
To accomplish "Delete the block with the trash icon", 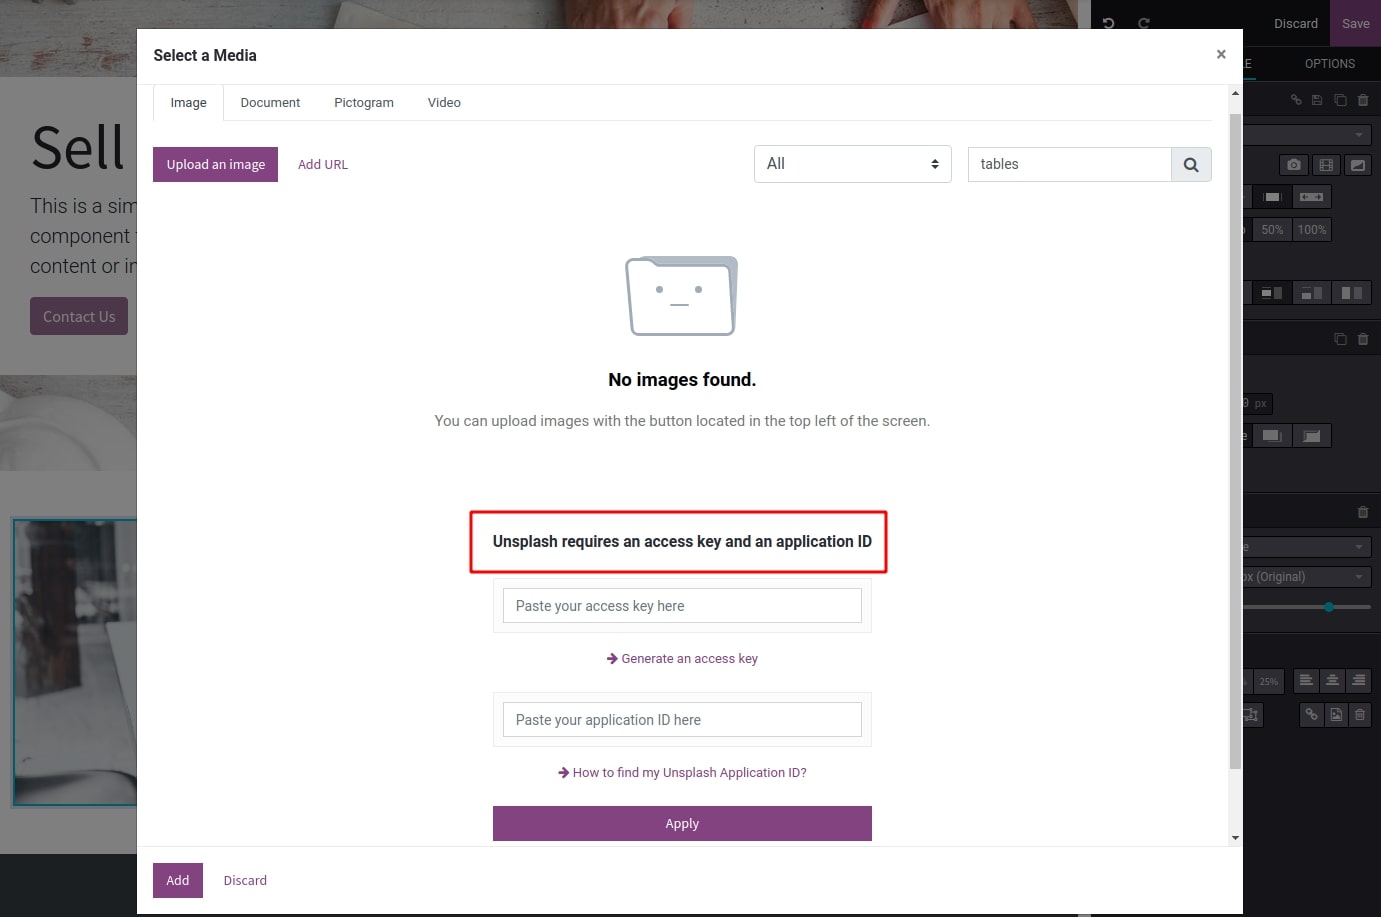I will pos(1363,100).
